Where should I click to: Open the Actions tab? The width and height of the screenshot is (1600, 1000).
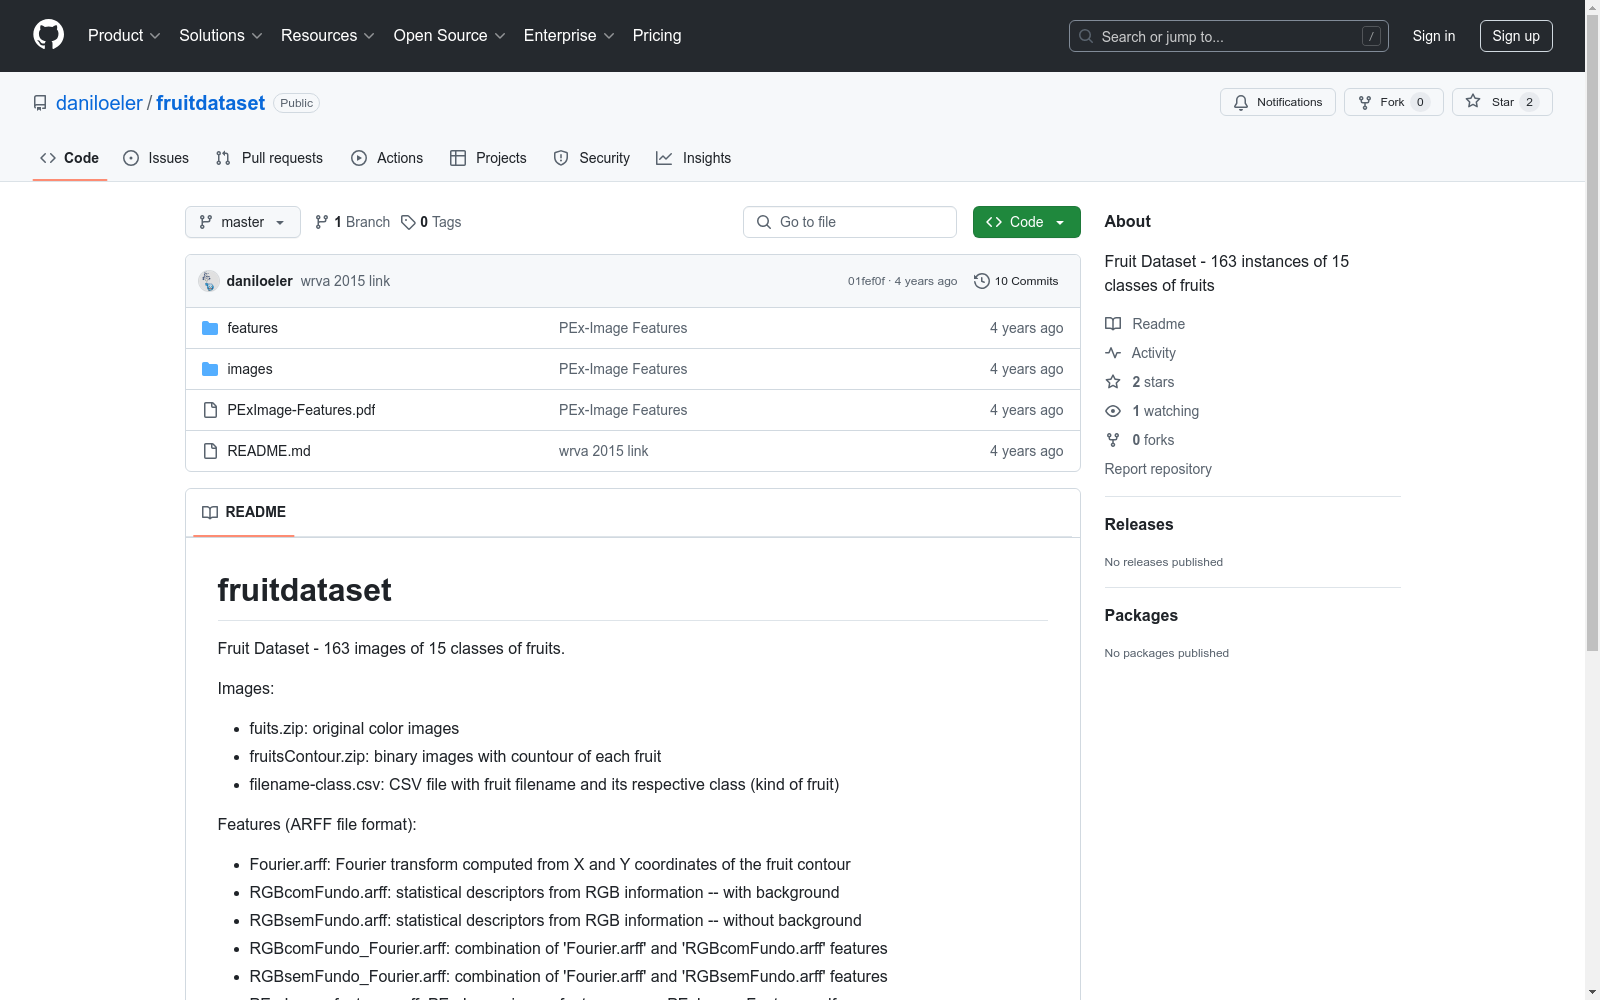387,158
